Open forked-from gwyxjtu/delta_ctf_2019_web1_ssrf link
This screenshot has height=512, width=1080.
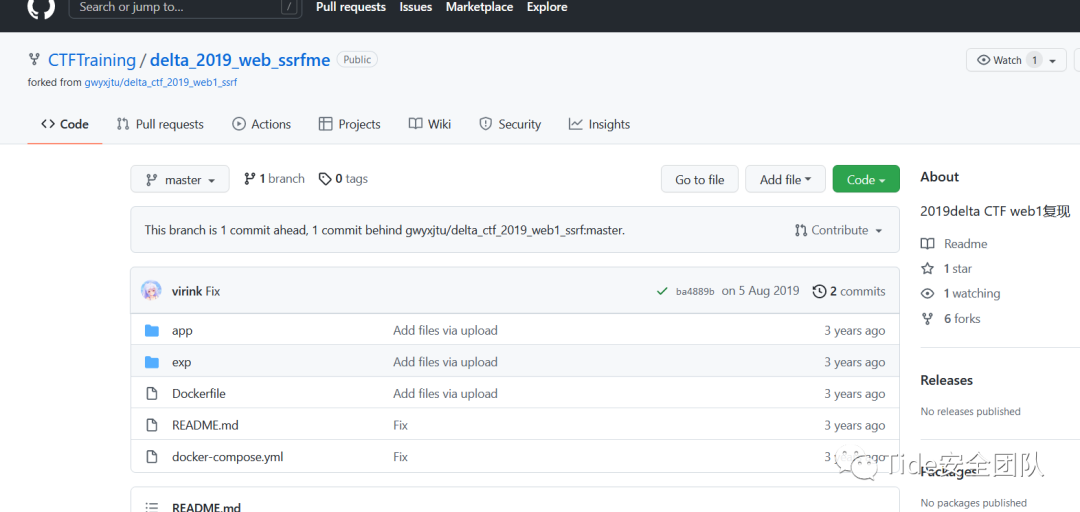(160, 82)
